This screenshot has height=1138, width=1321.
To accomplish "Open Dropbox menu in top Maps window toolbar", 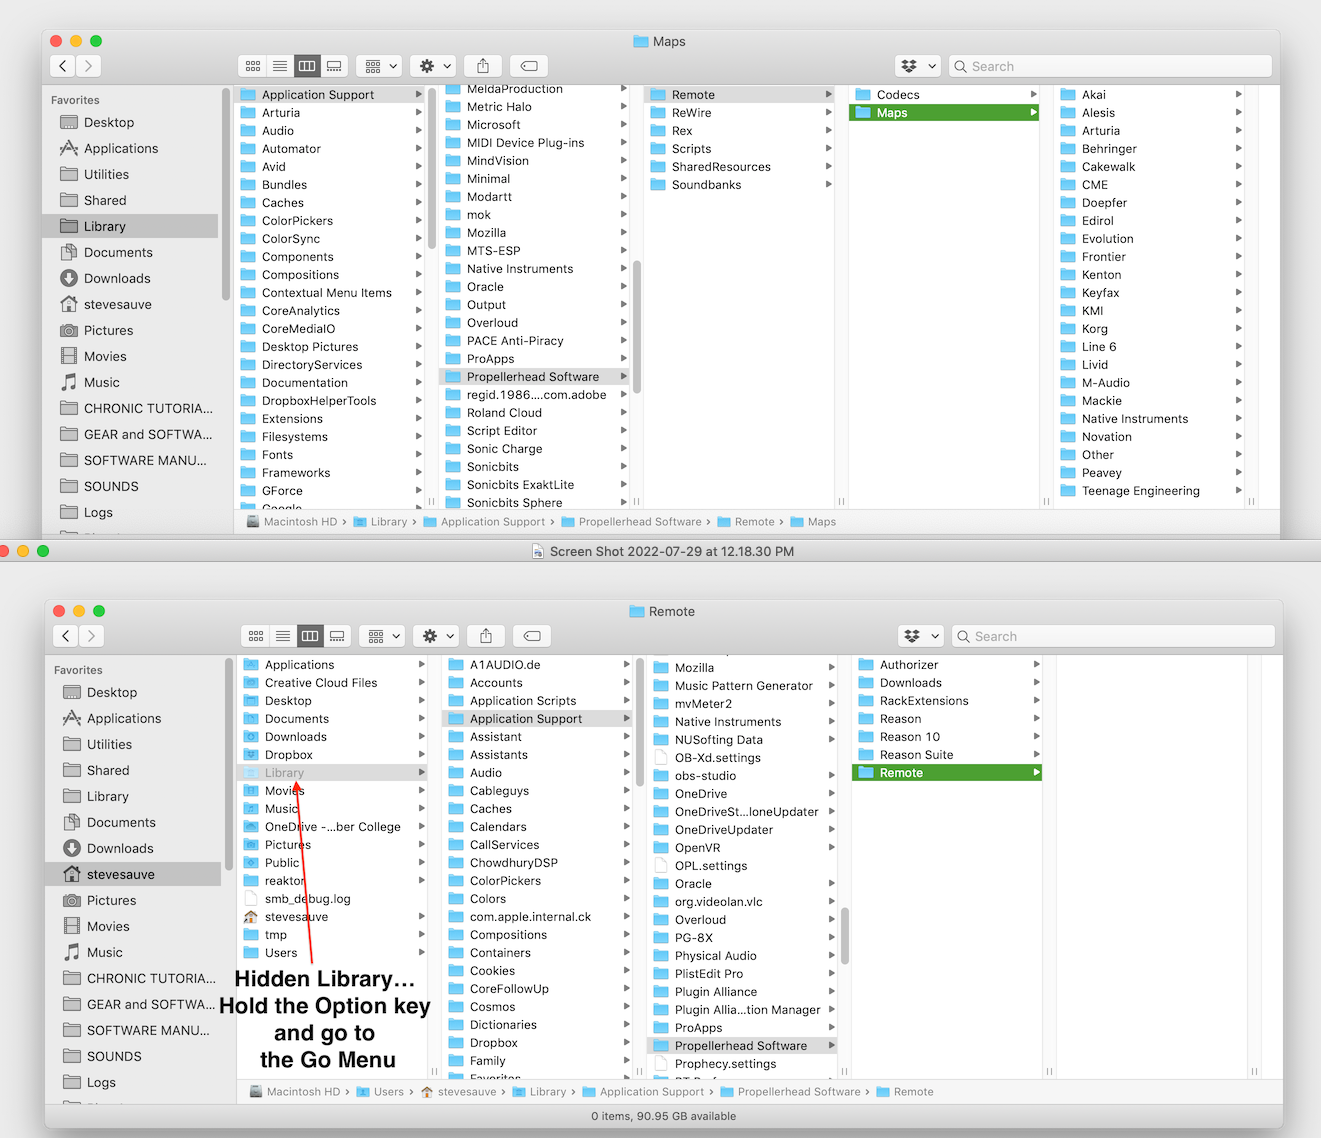I will click(x=918, y=66).
